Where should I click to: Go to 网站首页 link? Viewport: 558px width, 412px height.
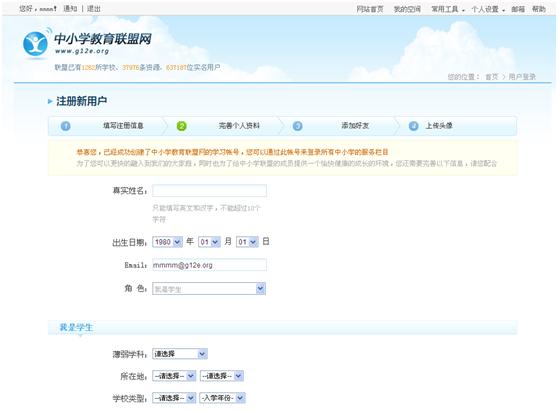(370, 9)
